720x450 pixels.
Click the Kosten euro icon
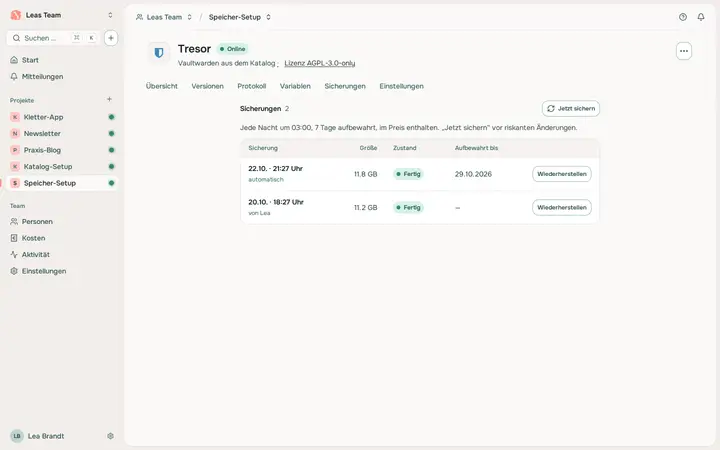(14, 238)
